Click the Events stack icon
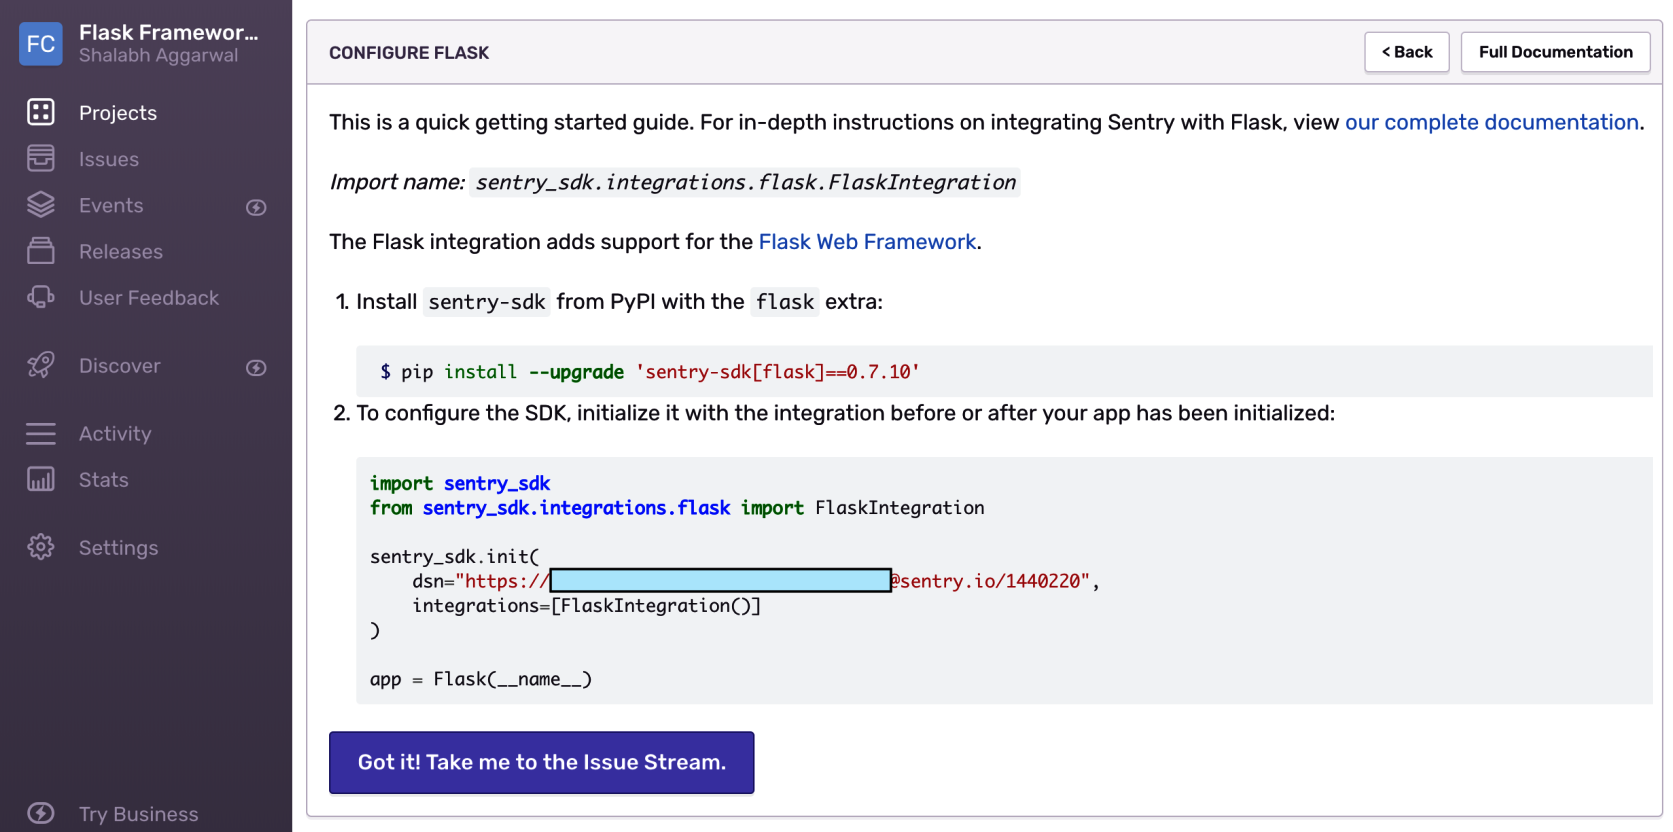The image size is (1673, 832). (x=41, y=205)
